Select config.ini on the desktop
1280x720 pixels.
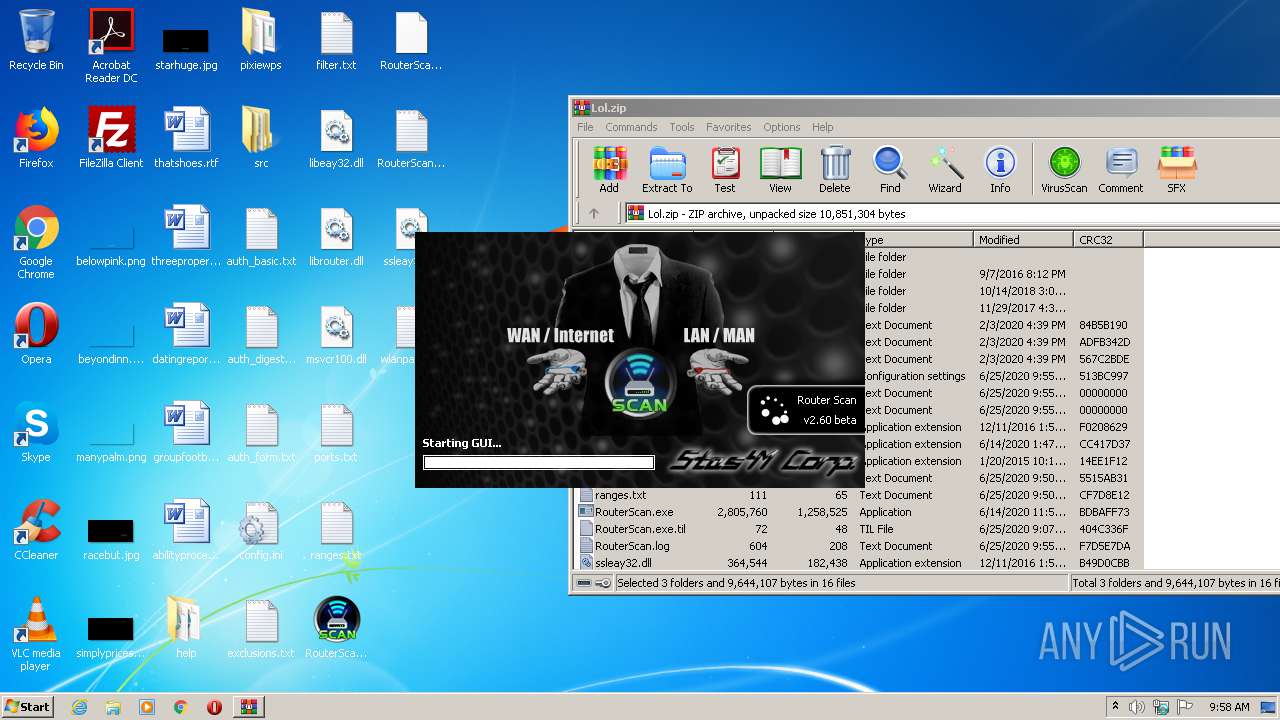[x=260, y=530]
